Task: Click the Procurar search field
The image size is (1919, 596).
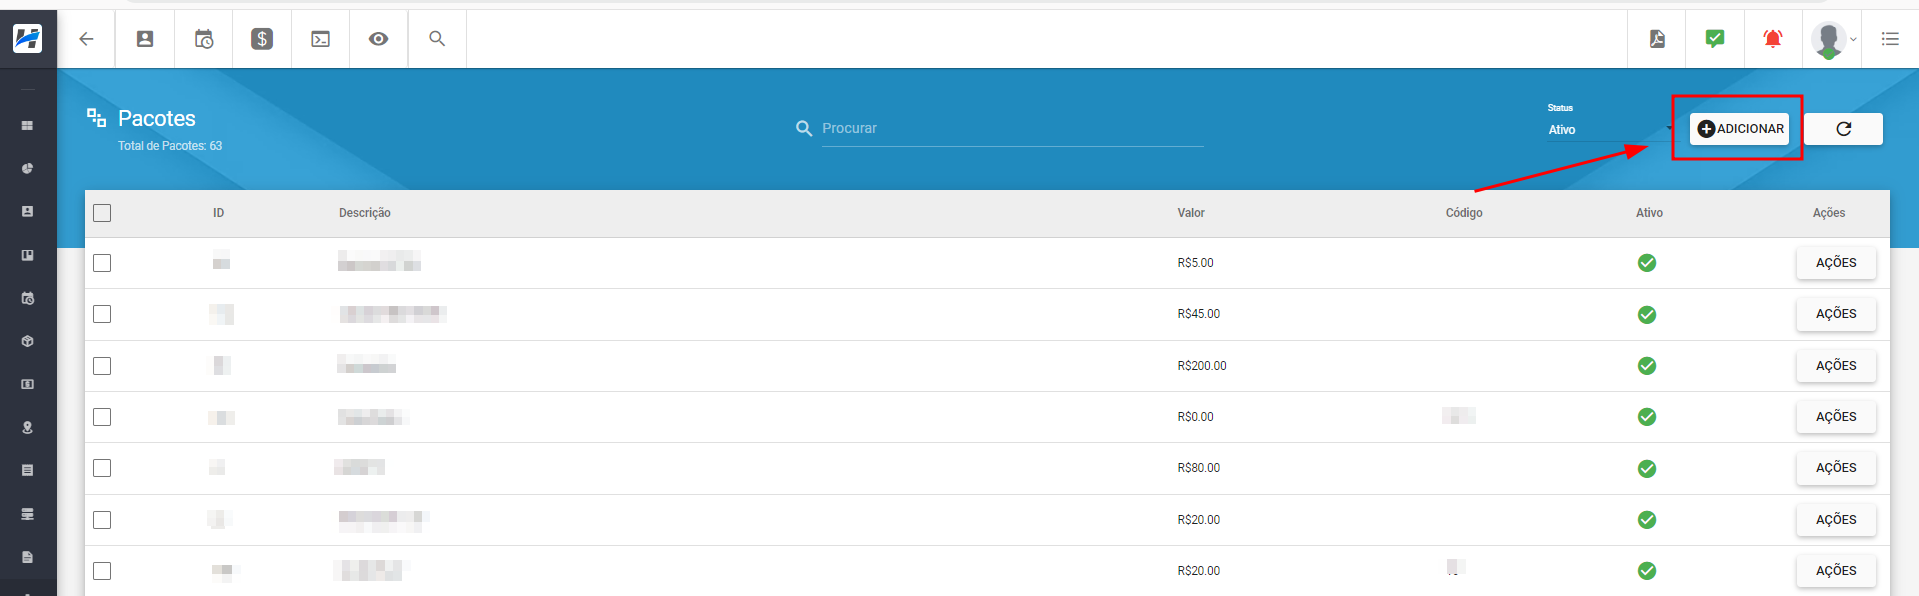Action: pos(1010,129)
